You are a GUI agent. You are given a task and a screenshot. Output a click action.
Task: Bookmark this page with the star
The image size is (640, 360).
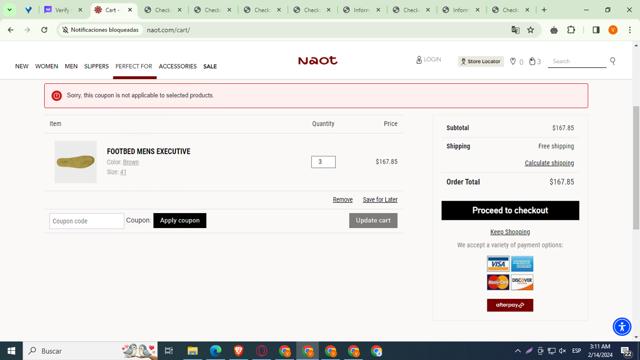pos(531,30)
